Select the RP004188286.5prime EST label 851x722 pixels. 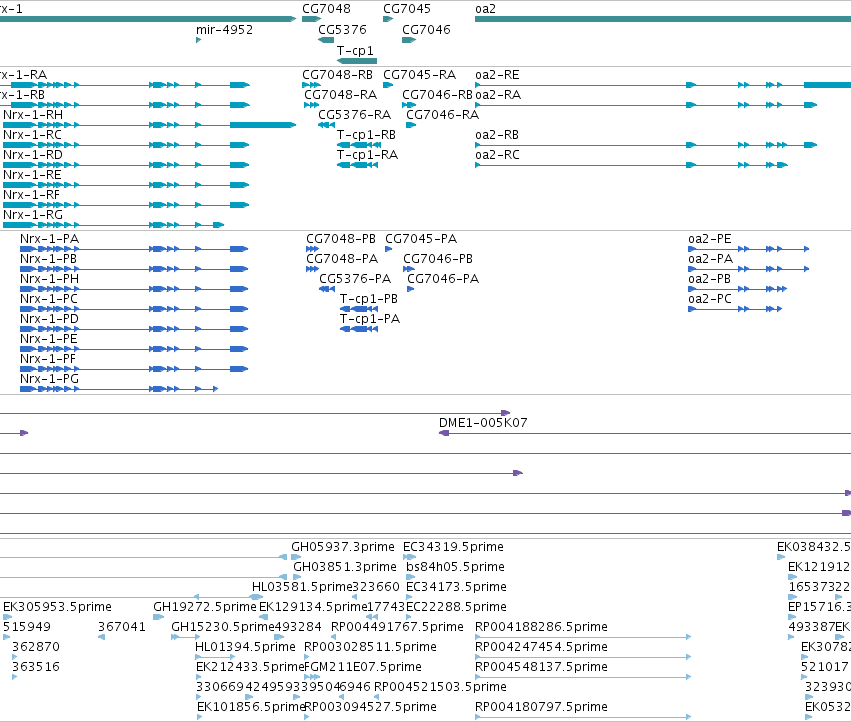541,626
